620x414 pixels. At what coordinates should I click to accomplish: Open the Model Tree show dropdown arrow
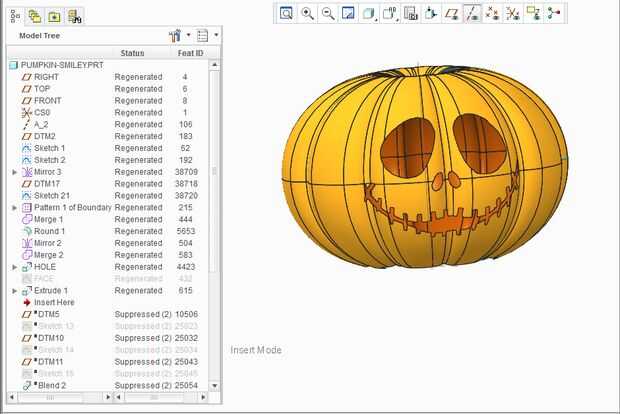tap(216, 35)
